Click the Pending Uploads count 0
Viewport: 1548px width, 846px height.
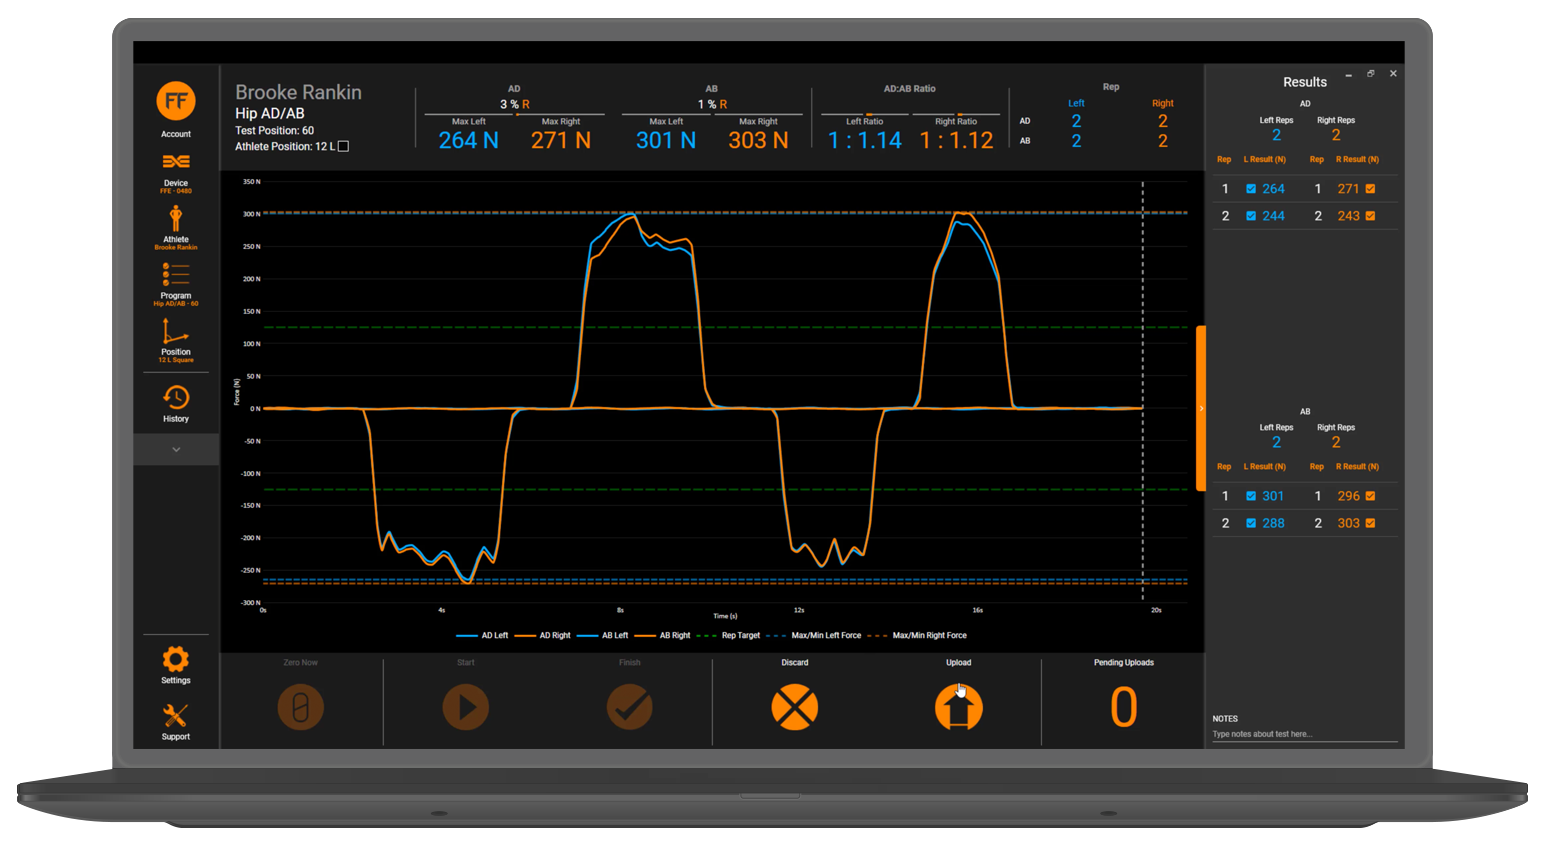(1124, 707)
